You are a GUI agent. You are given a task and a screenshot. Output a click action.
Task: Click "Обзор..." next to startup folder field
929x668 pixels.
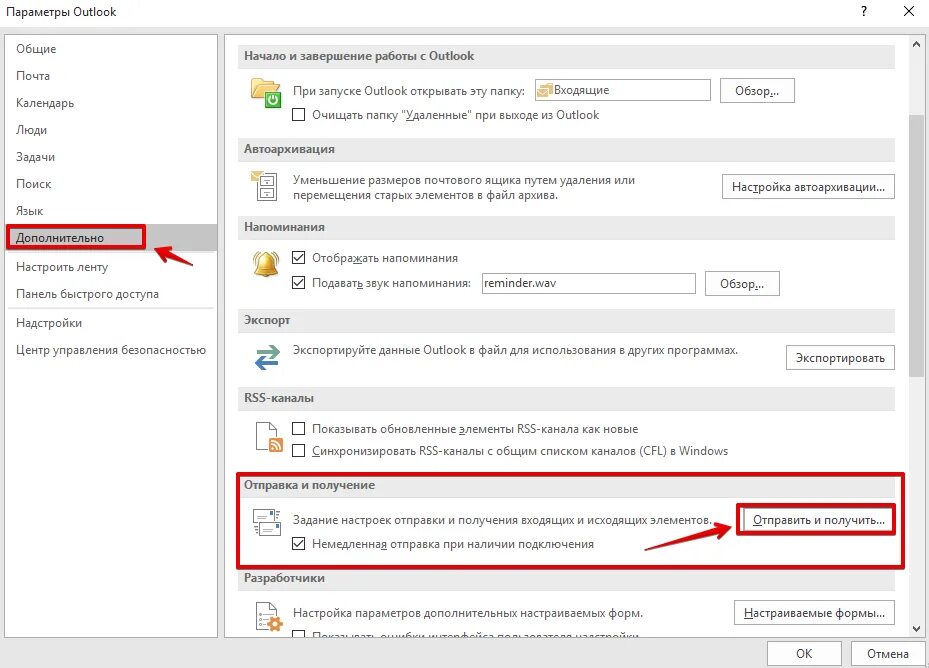point(757,91)
